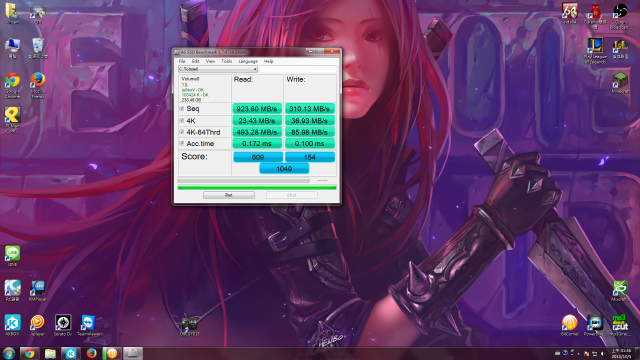The height and width of the screenshot is (360, 640).
Task: Launch Minecraft from the desktop
Action: pyautogui.click(x=620, y=82)
